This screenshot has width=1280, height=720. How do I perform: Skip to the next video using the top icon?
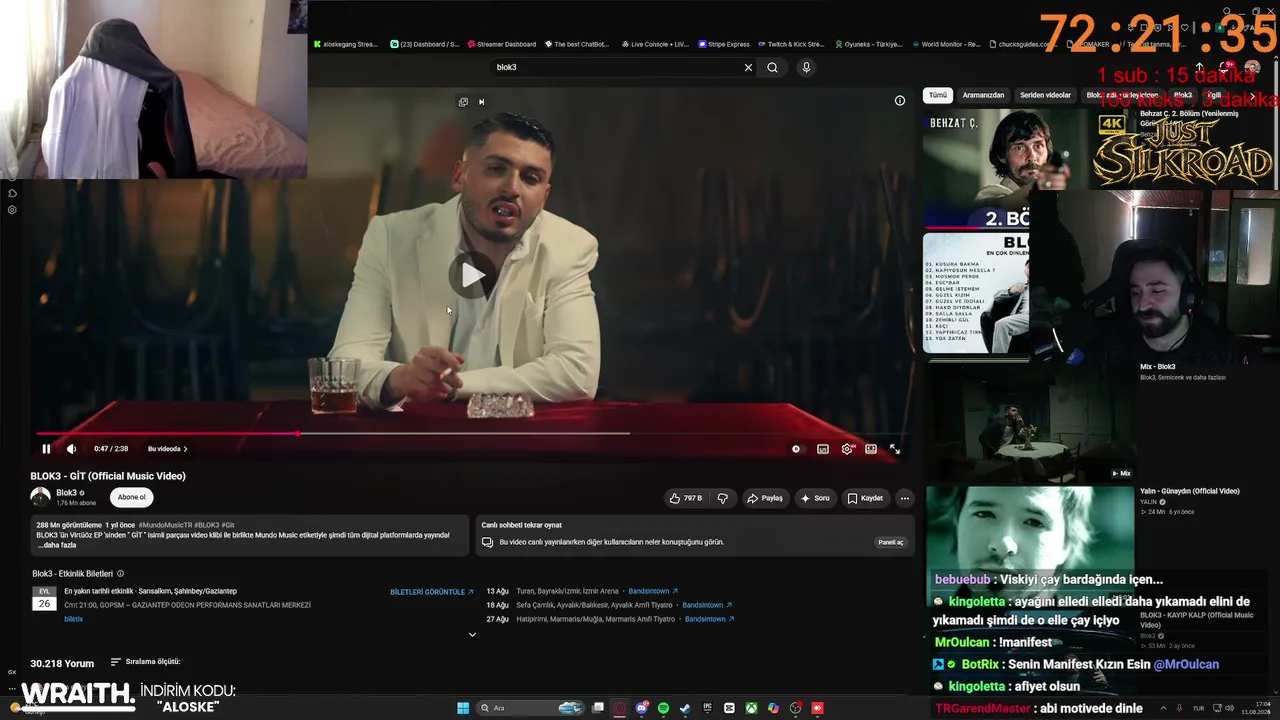481,102
